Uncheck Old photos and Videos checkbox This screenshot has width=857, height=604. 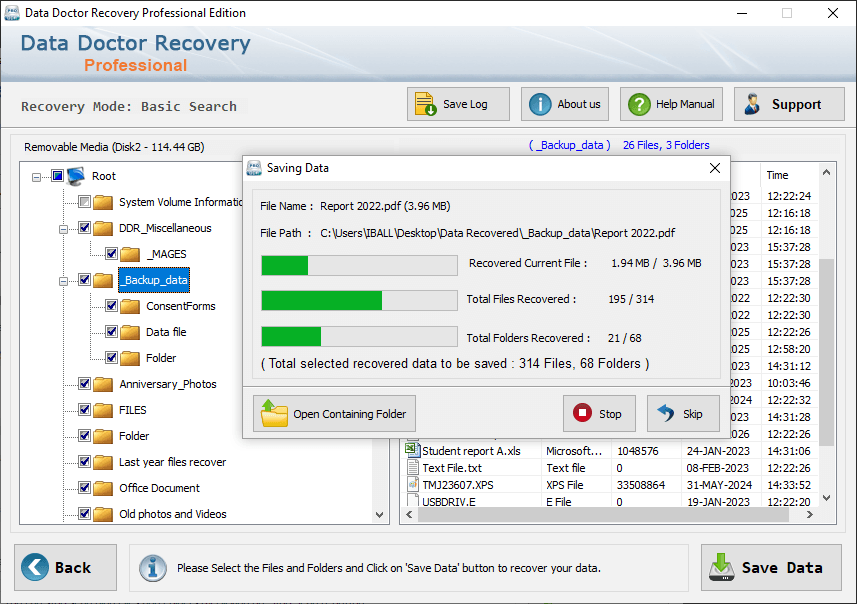click(x=84, y=513)
